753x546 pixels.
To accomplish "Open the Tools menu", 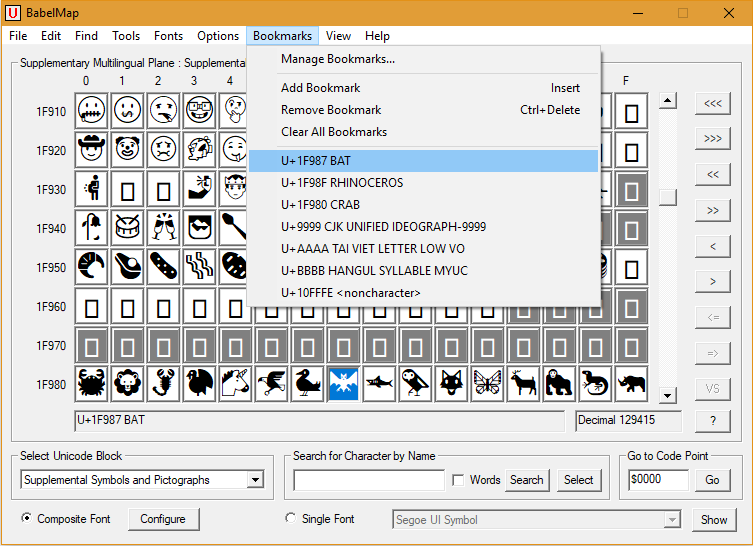I will 126,36.
